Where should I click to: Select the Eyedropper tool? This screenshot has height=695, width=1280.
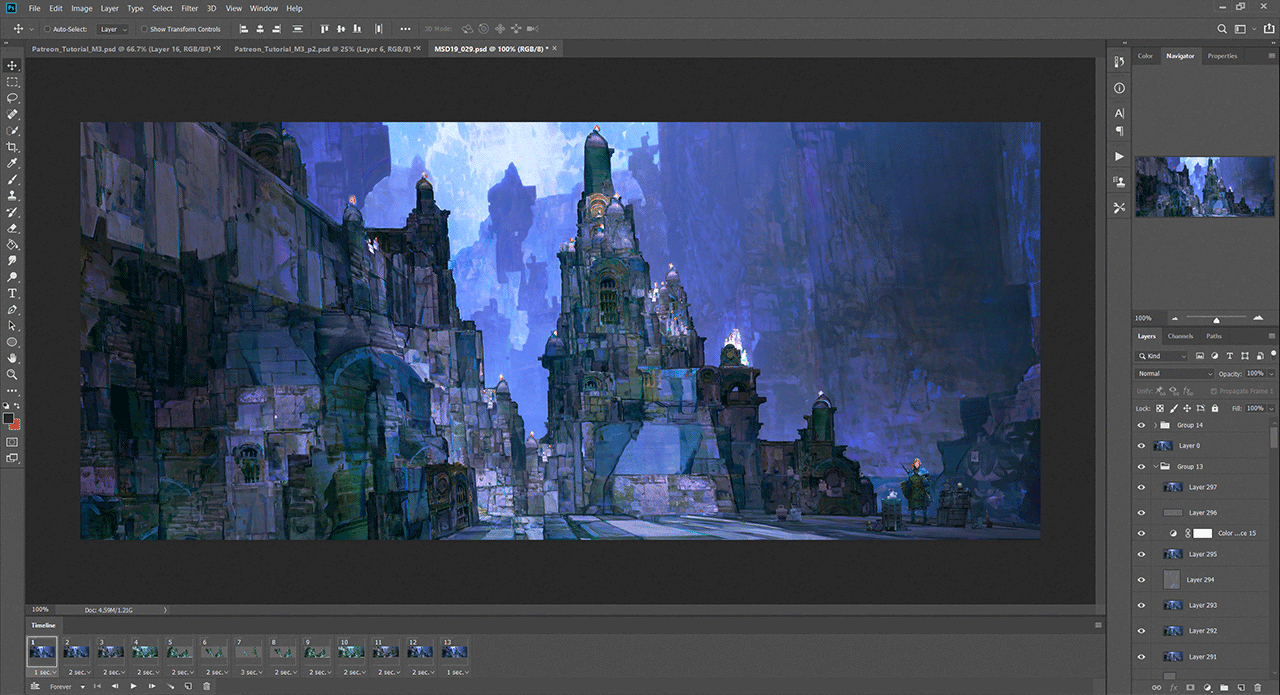tap(12, 163)
